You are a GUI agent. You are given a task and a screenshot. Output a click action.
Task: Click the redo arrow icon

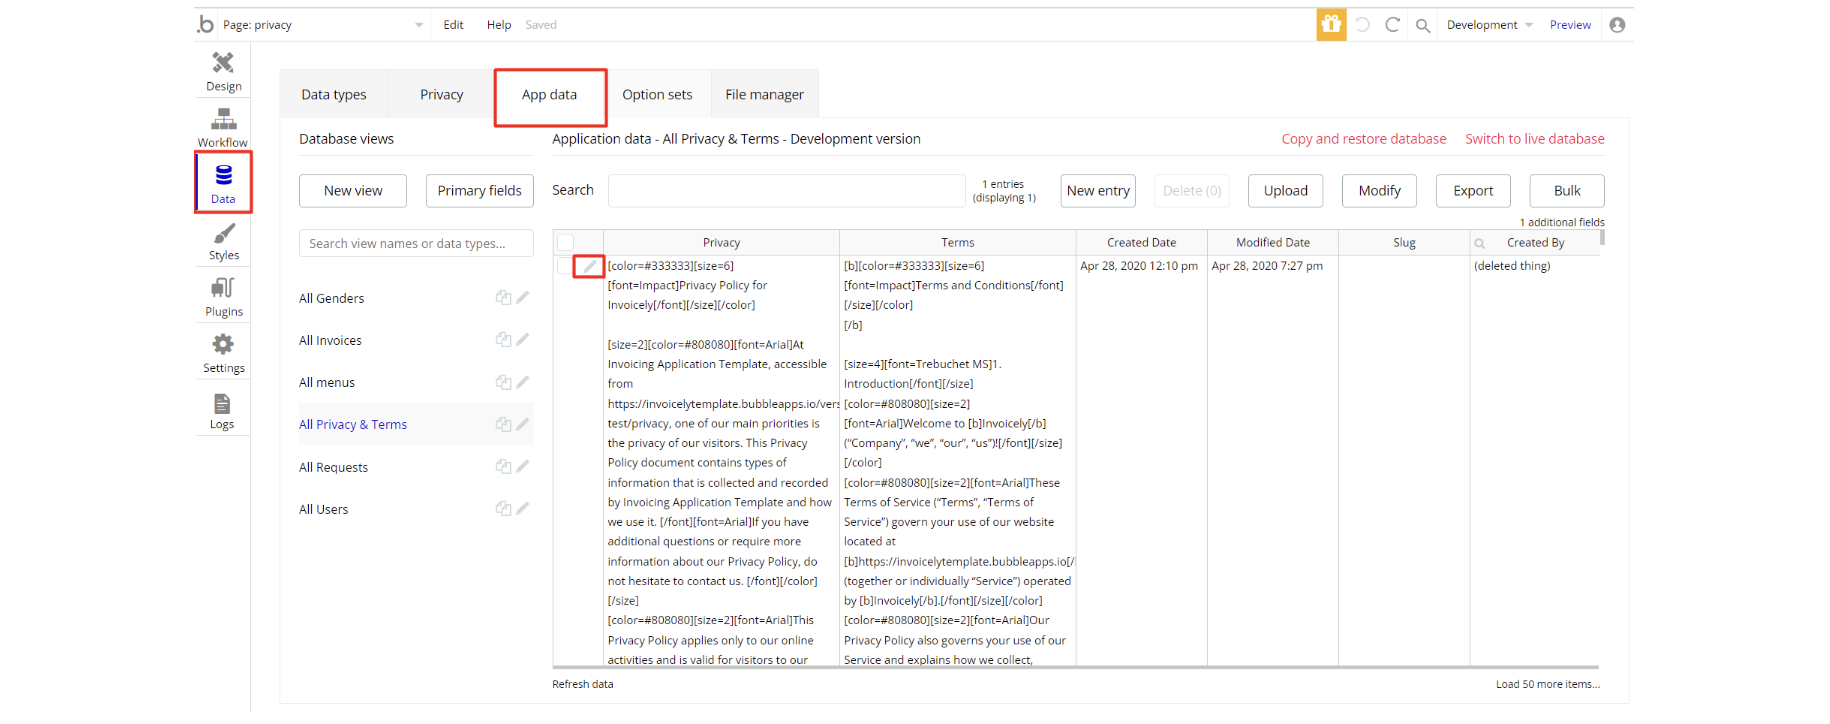tap(1392, 25)
